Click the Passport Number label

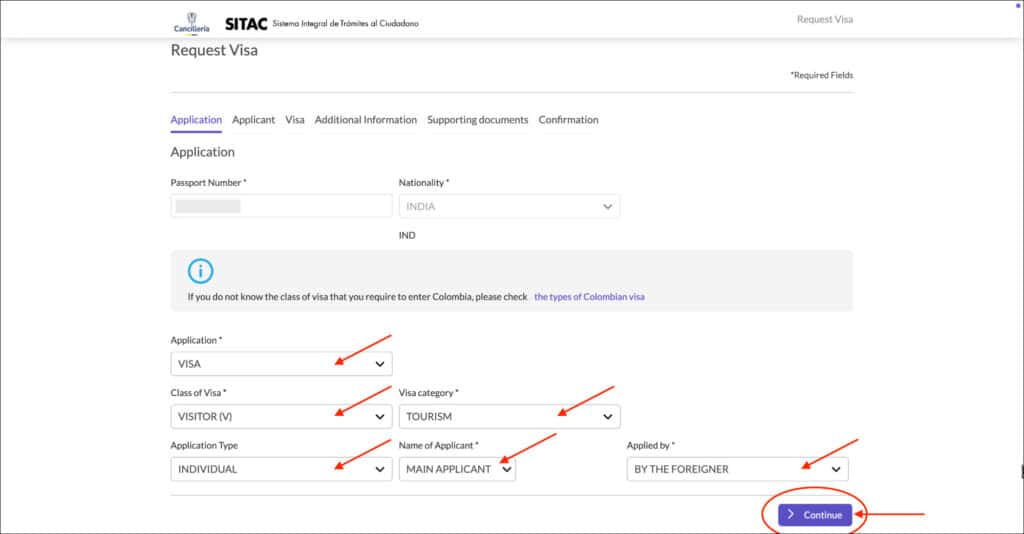(x=208, y=183)
